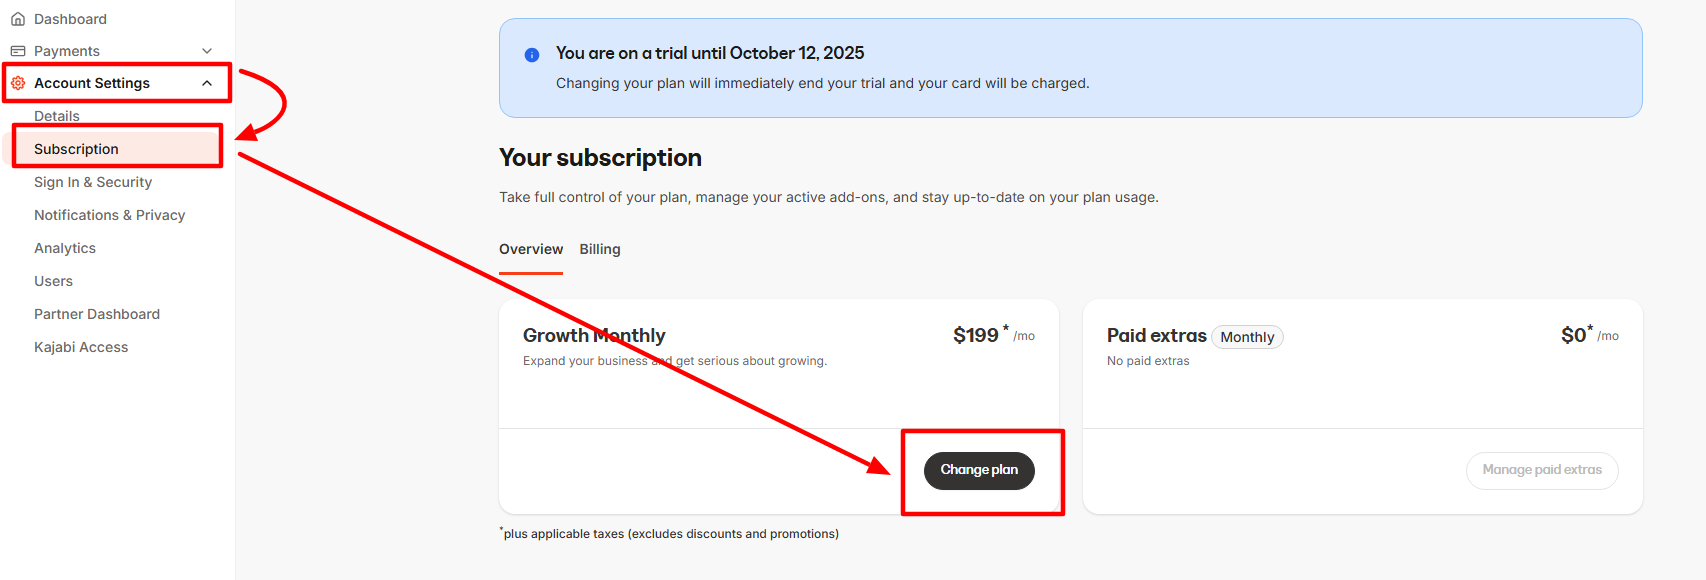Click the blue info icon in trial banner
The image size is (1706, 580).
click(x=532, y=55)
